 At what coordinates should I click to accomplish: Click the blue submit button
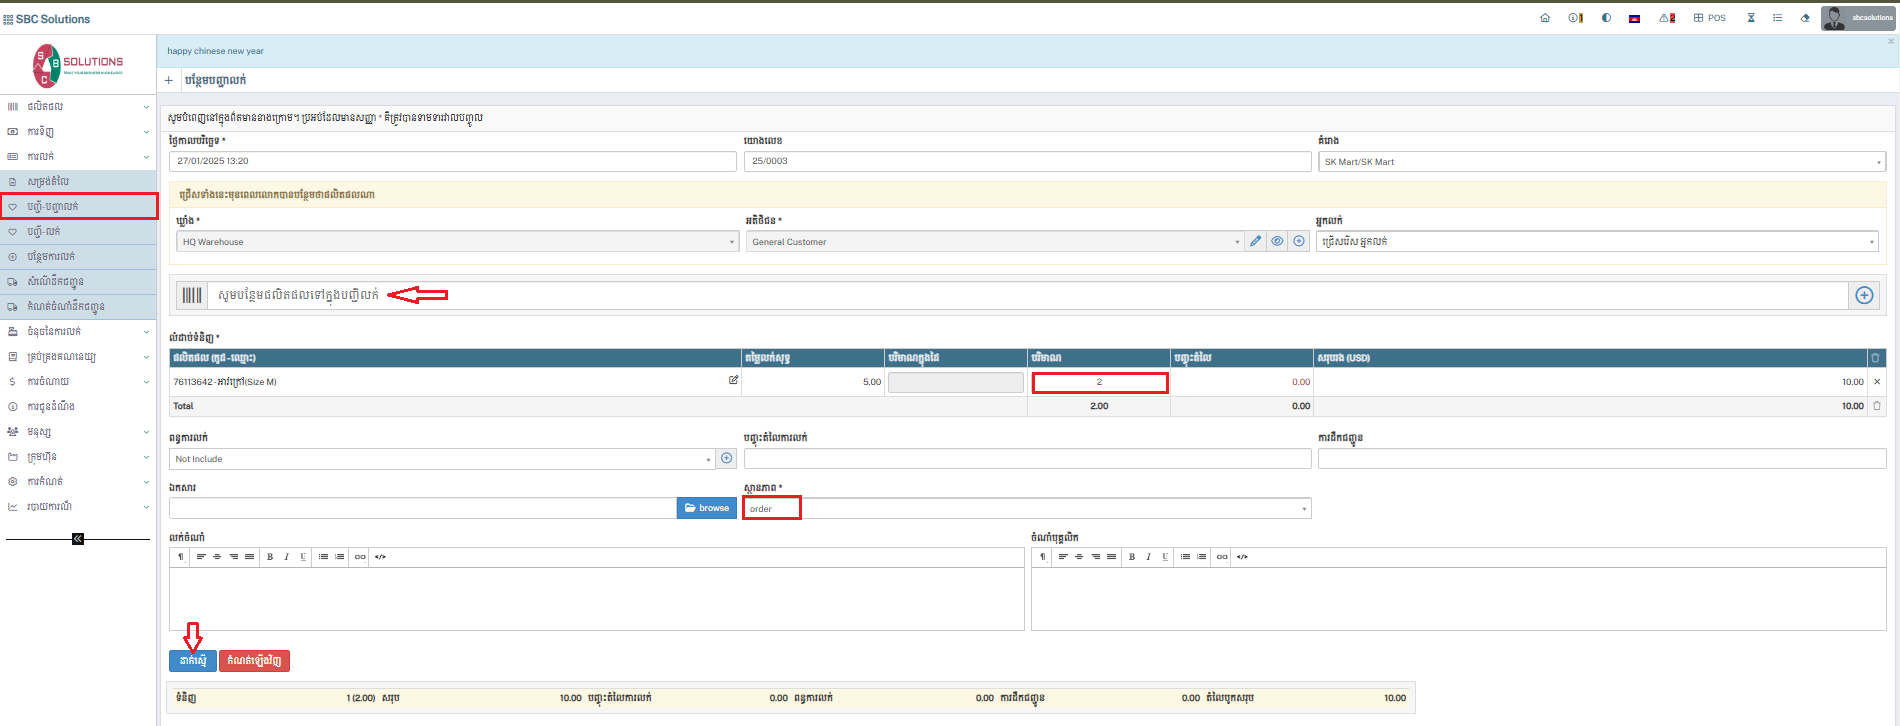192,661
